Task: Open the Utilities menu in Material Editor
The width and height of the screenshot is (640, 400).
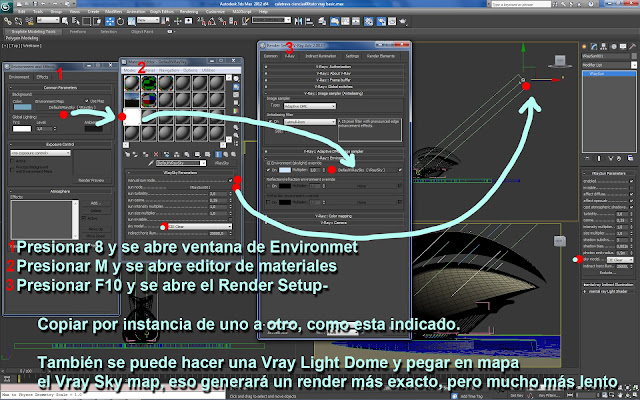Action: point(209,71)
